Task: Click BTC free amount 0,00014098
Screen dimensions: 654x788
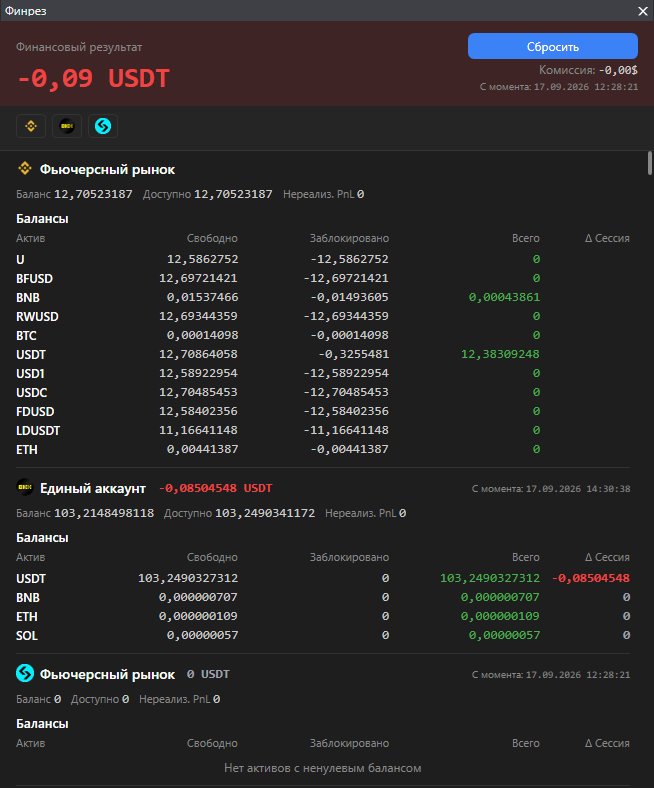Action: [x=203, y=335]
